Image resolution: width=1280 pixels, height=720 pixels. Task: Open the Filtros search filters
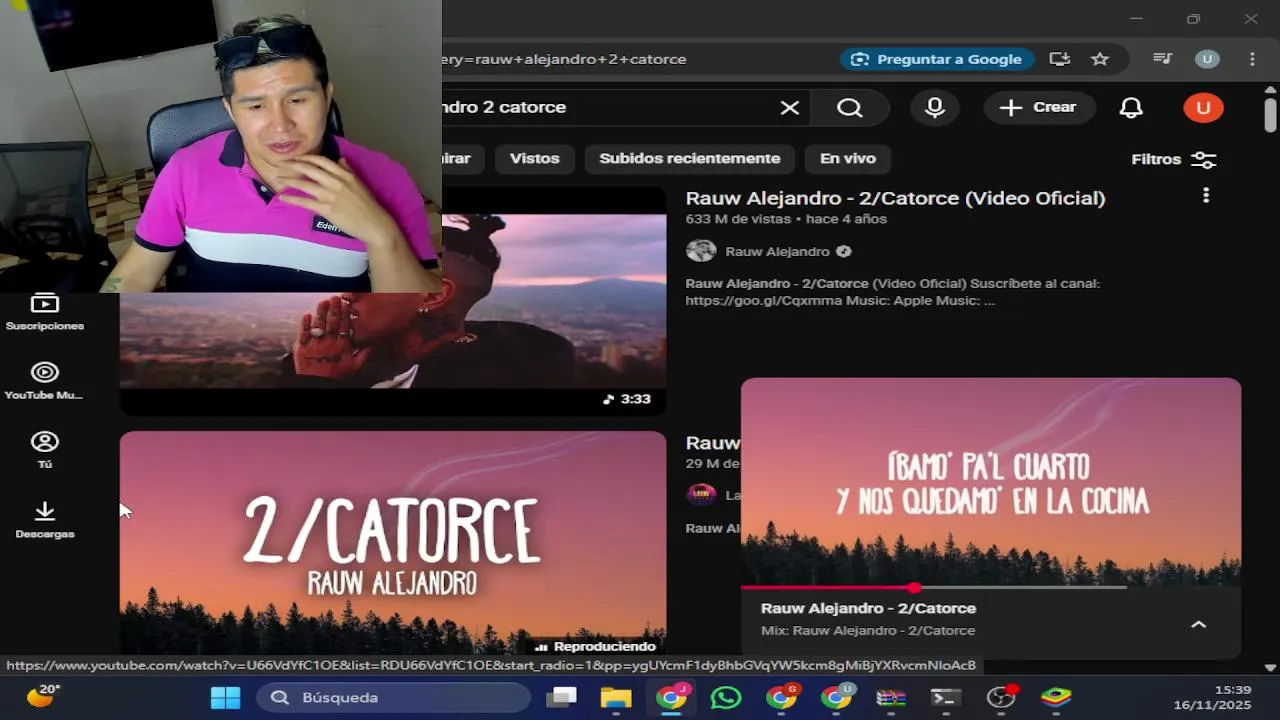(1173, 160)
